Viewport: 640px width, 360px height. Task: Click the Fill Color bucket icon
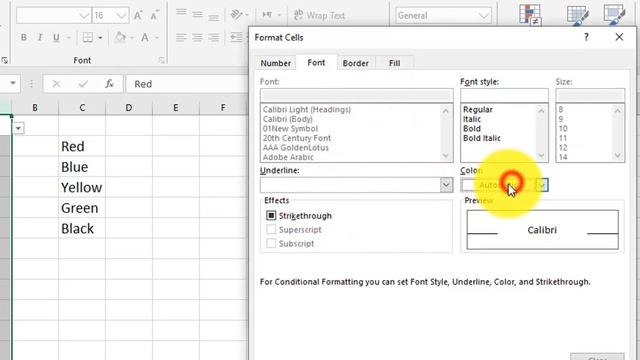[x=120, y=38]
